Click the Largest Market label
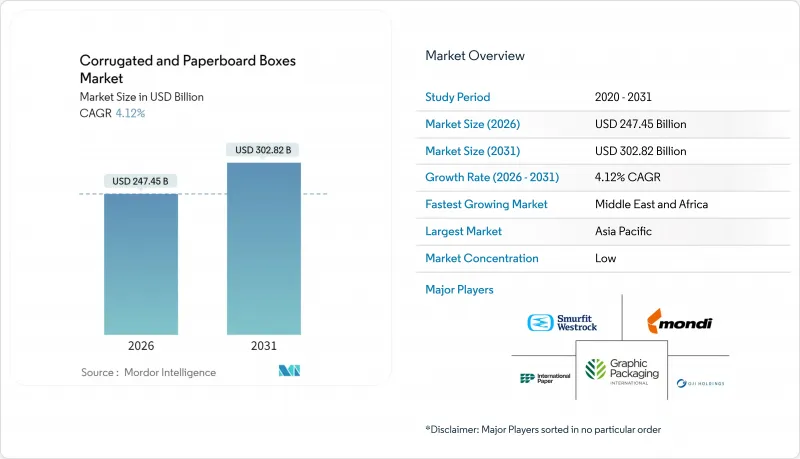The image size is (800, 459). (x=463, y=231)
